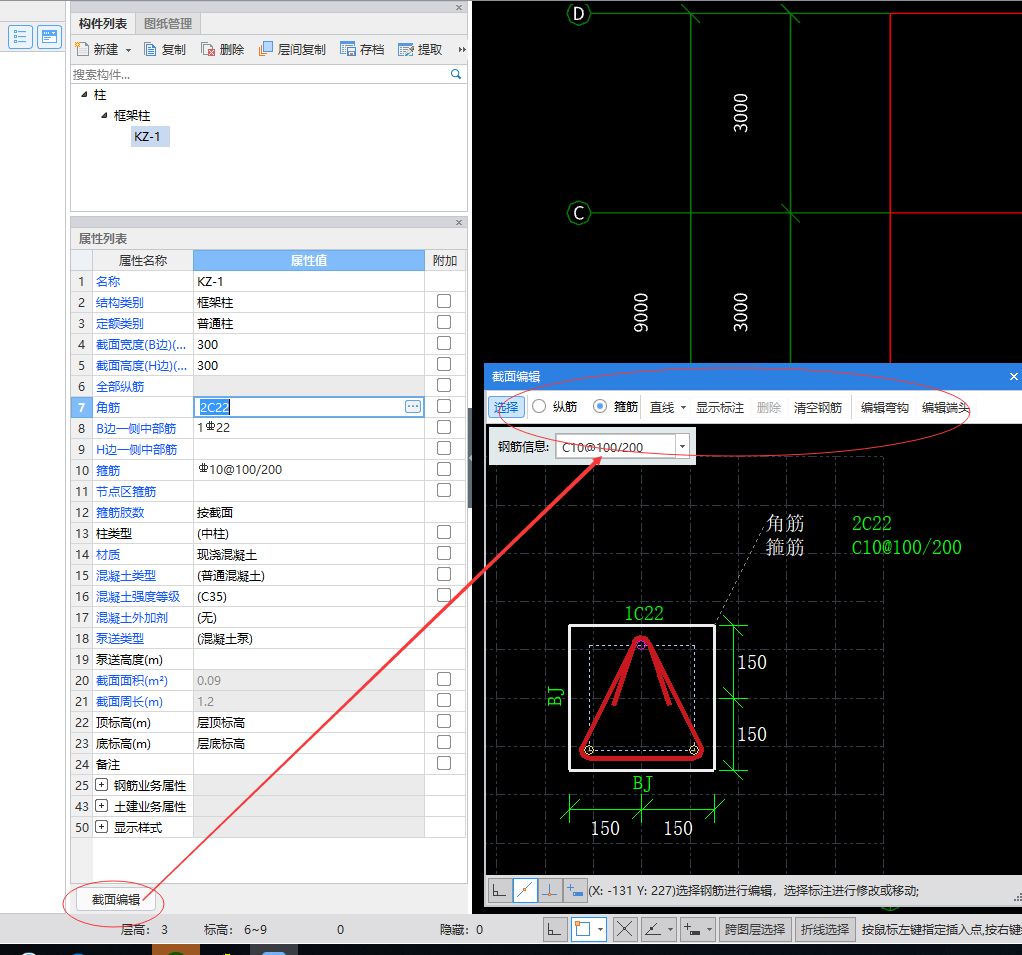
Task: Check the 箍筋 row additional checkbox
Action: click(444, 469)
